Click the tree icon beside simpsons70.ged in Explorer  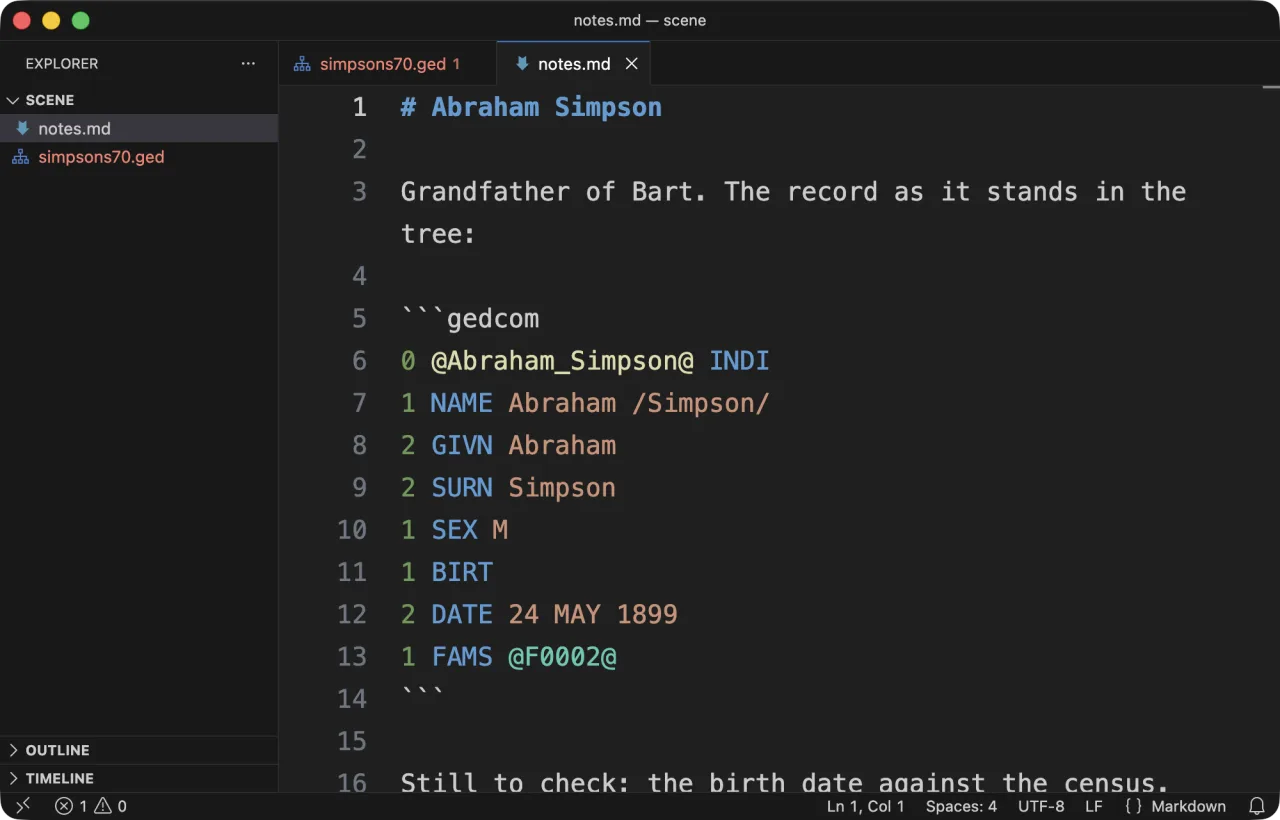(x=21, y=157)
